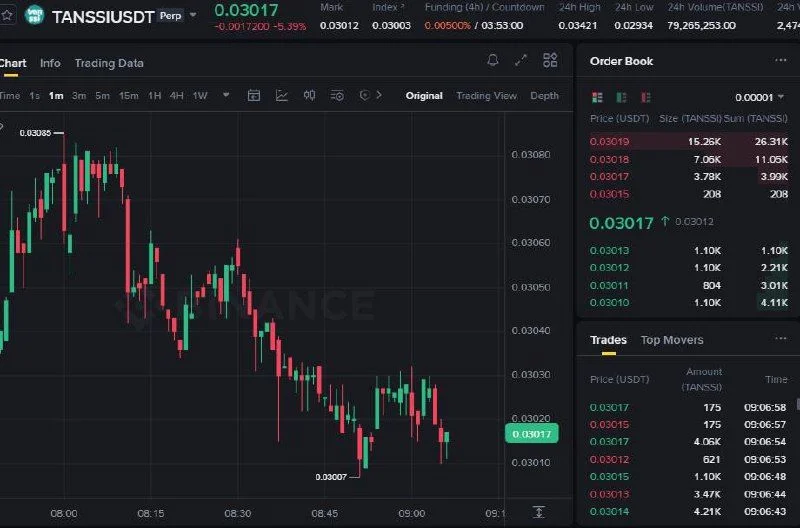This screenshot has height=528, width=800.
Task: Click the Index price label
Action: 388,7
